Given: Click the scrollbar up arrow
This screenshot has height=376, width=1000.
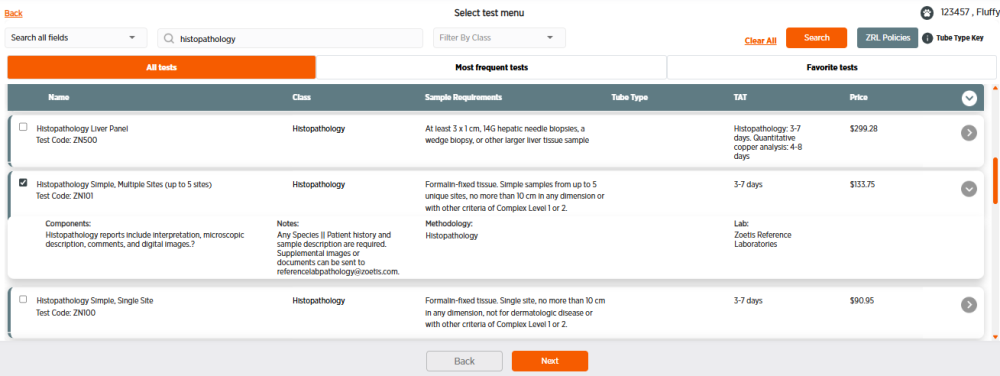Looking at the screenshot, I should point(995,87).
